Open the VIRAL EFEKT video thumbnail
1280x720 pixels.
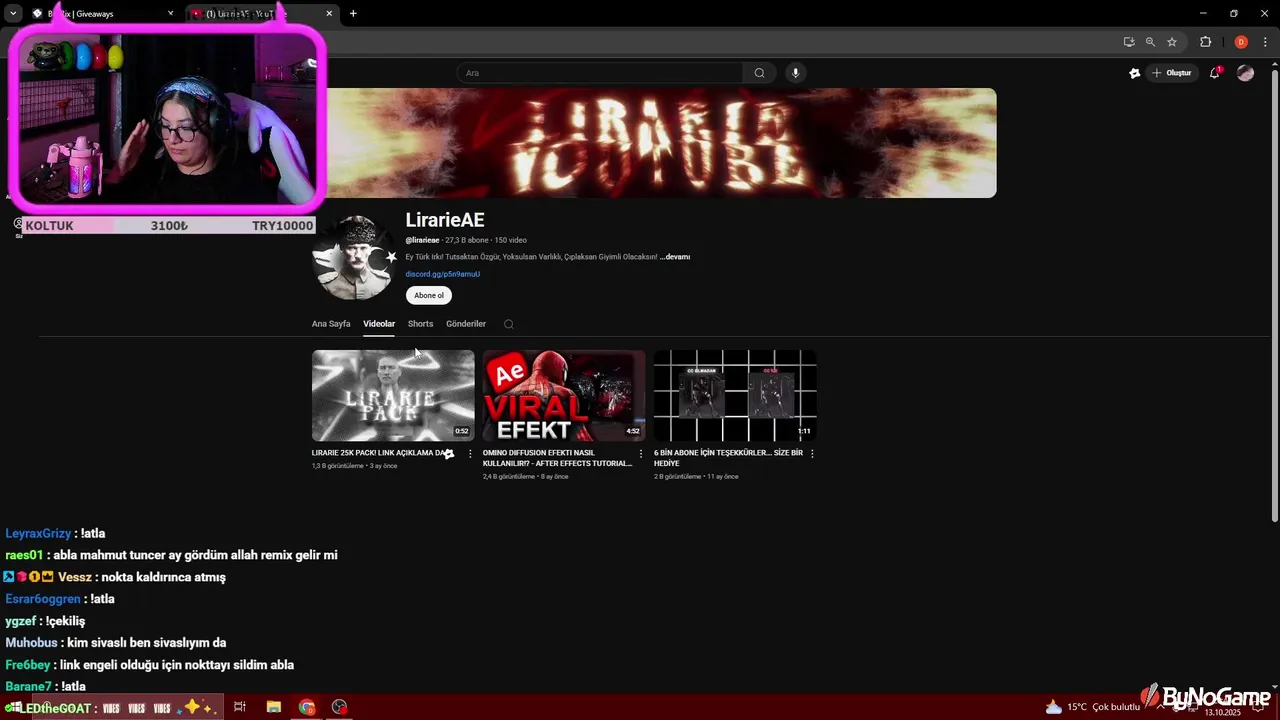pyautogui.click(x=564, y=395)
